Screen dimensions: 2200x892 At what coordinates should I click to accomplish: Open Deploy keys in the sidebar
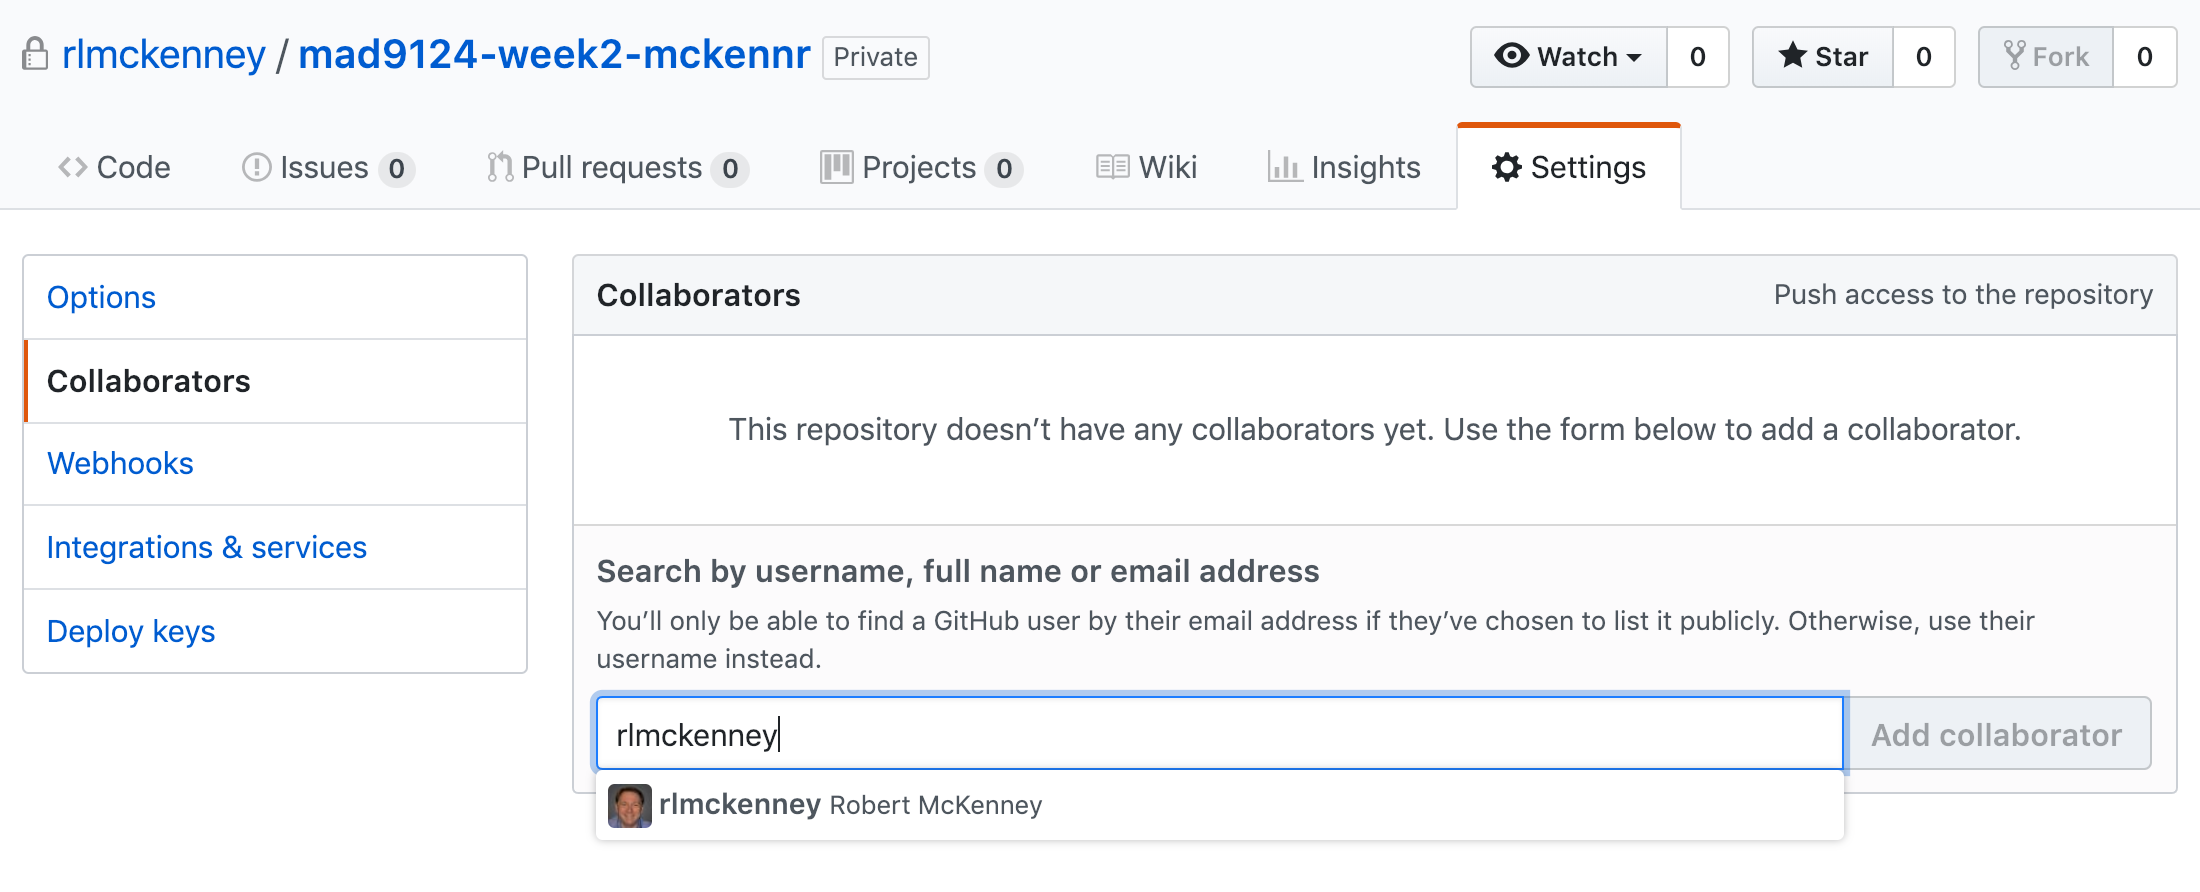tap(275, 631)
